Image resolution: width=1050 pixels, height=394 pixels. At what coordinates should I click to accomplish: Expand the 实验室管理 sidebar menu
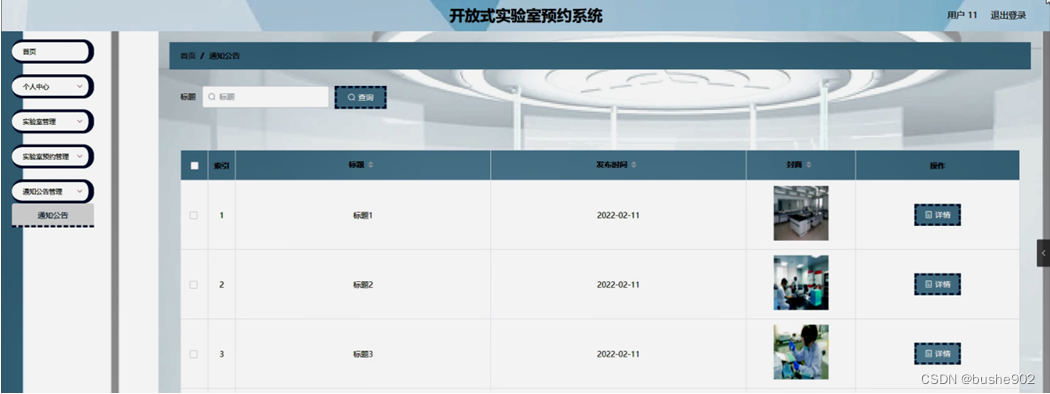tap(52, 122)
